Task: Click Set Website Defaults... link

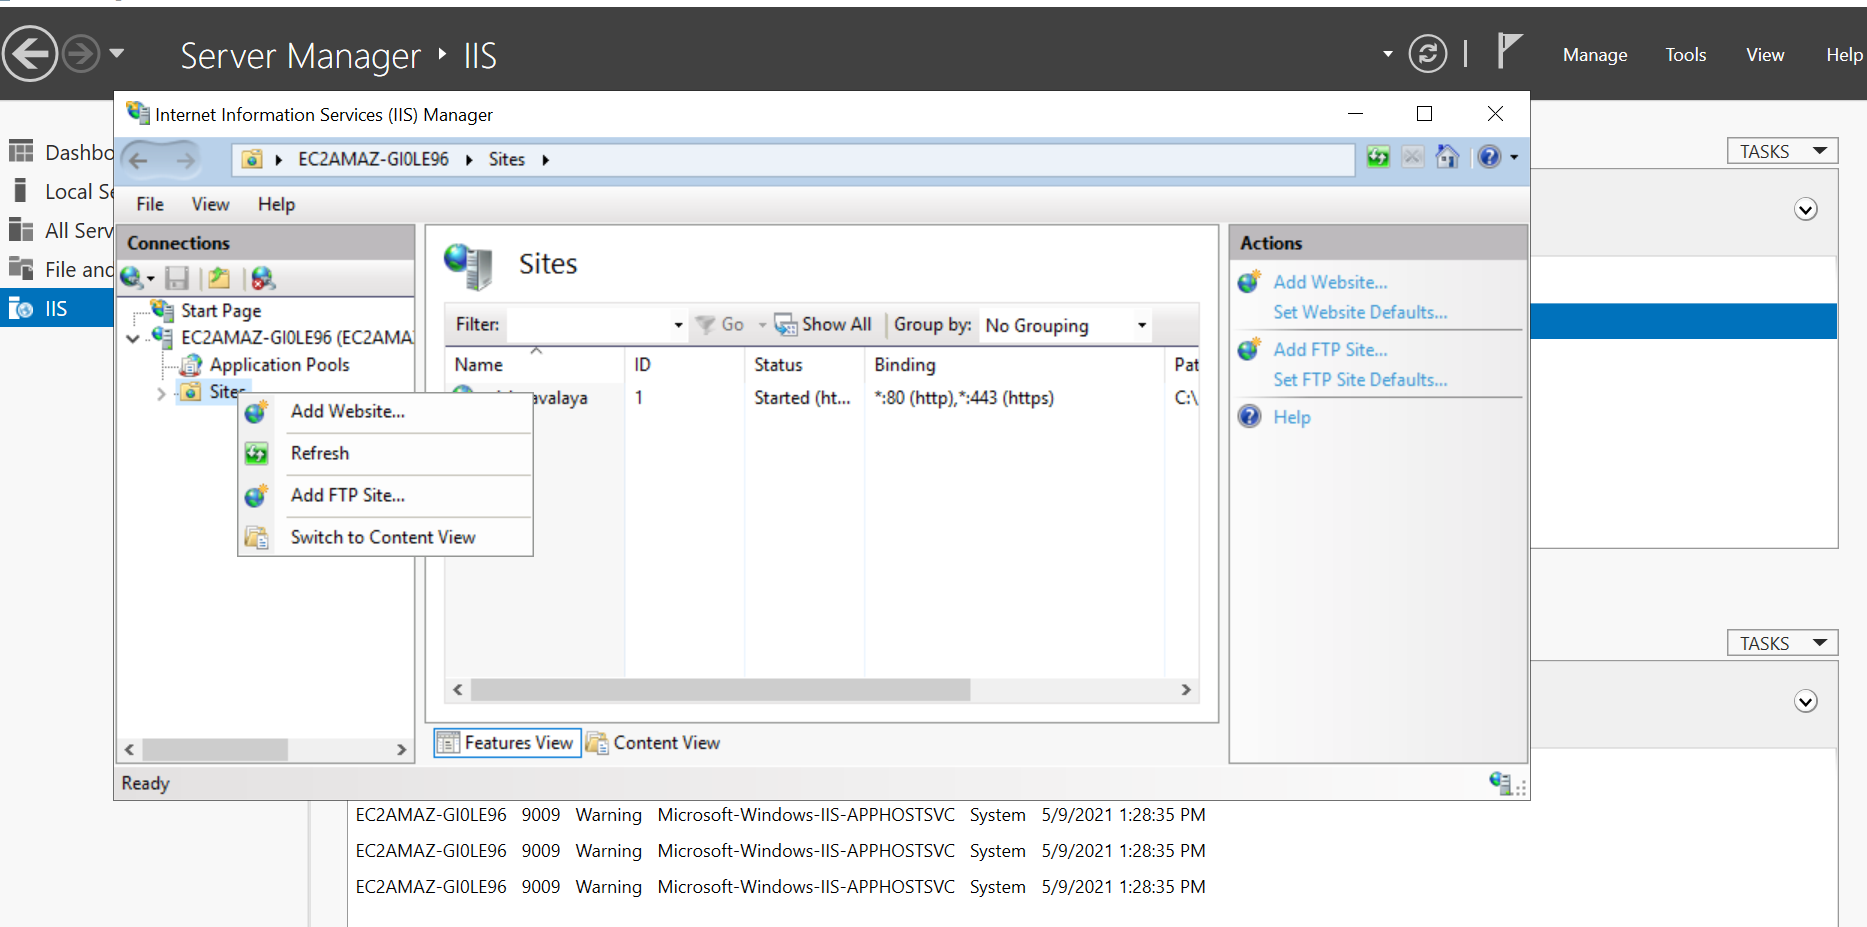Action: coord(1360,312)
